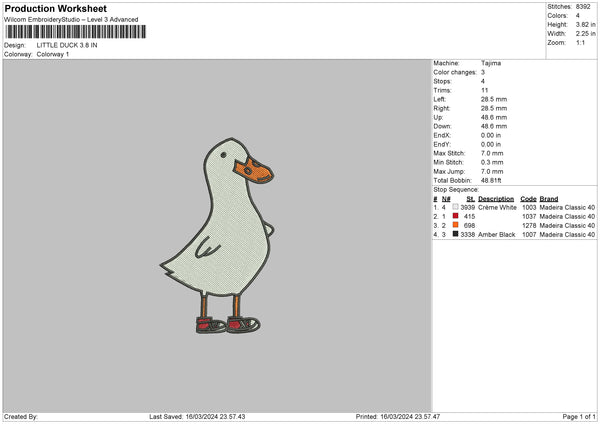Select the Colorway 1 value
This screenshot has width=600, height=424.
click(x=53, y=54)
